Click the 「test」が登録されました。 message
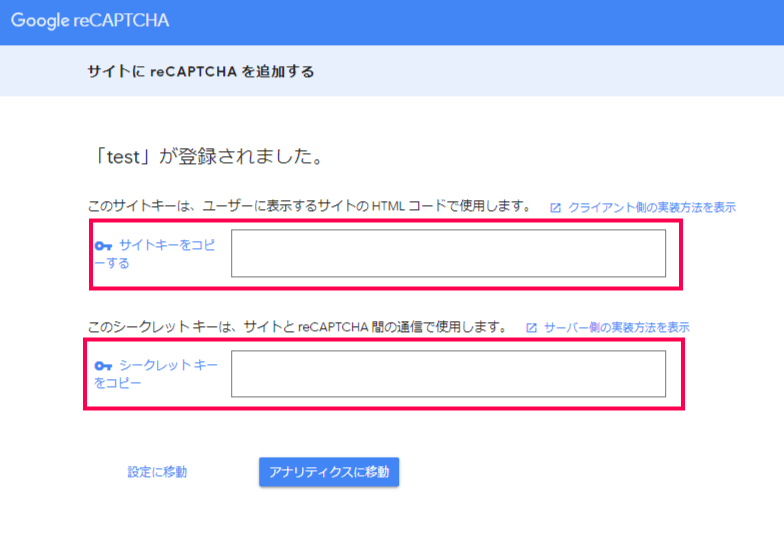This screenshot has width=784, height=534. (208, 156)
